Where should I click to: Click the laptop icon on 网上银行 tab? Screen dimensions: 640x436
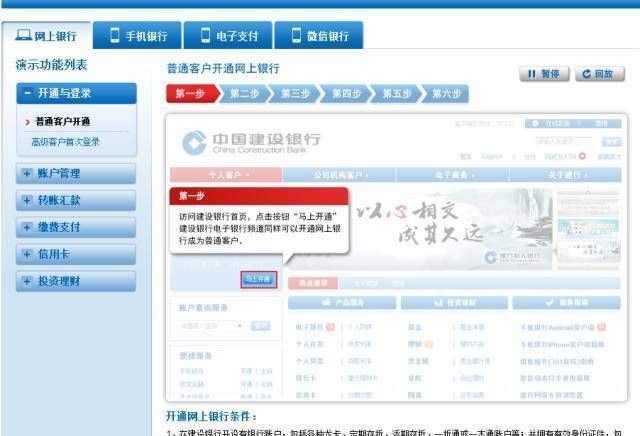click(x=23, y=35)
